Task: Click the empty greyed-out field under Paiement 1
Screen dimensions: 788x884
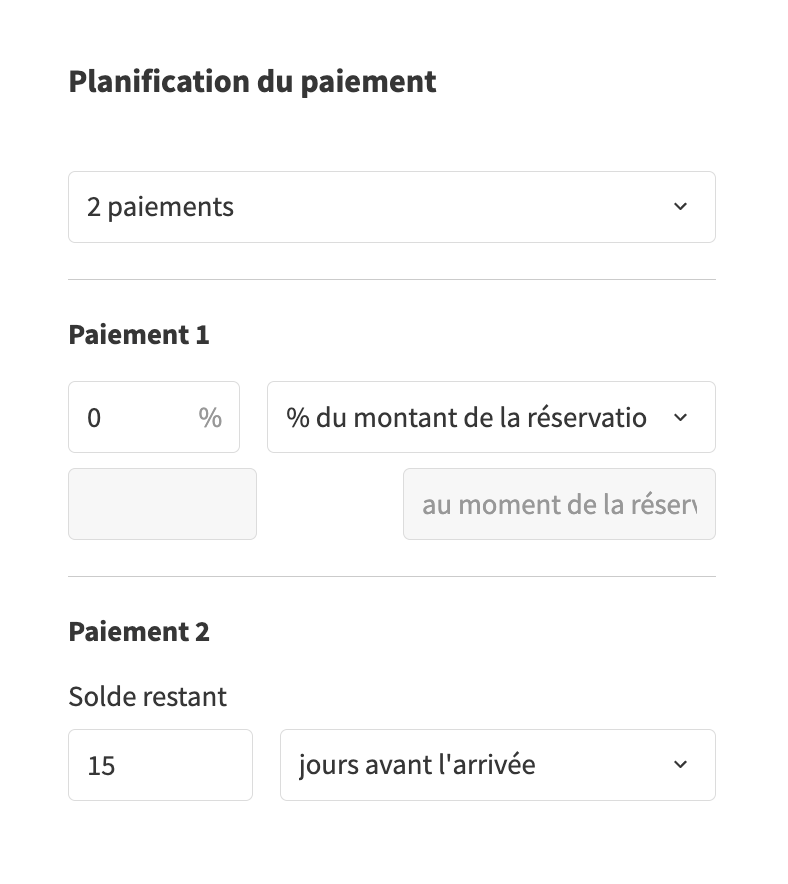Action: pos(162,504)
